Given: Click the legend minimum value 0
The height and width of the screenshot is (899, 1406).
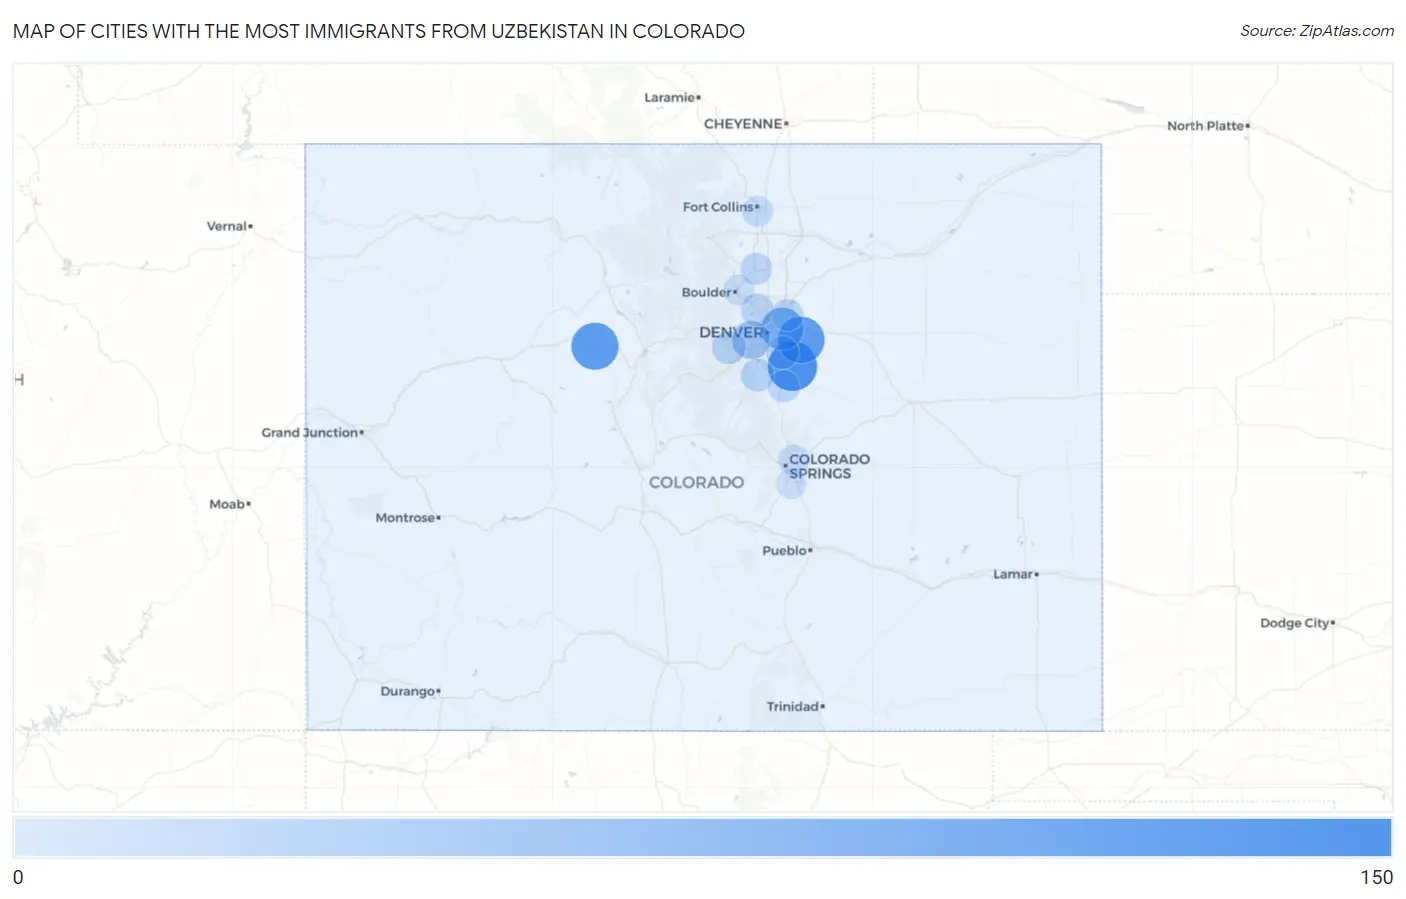Looking at the screenshot, I should tap(18, 877).
